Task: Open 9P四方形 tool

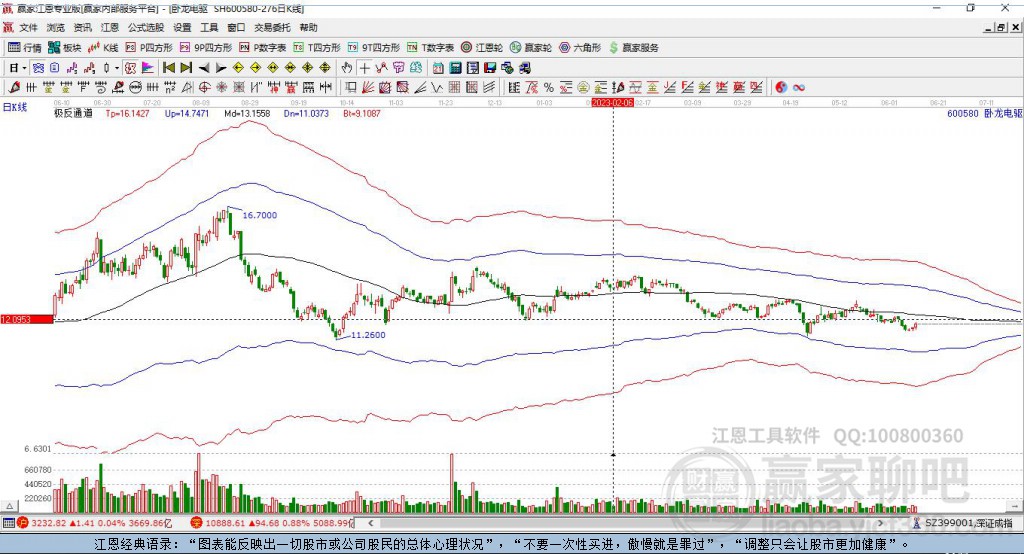Action: pos(206,48)
